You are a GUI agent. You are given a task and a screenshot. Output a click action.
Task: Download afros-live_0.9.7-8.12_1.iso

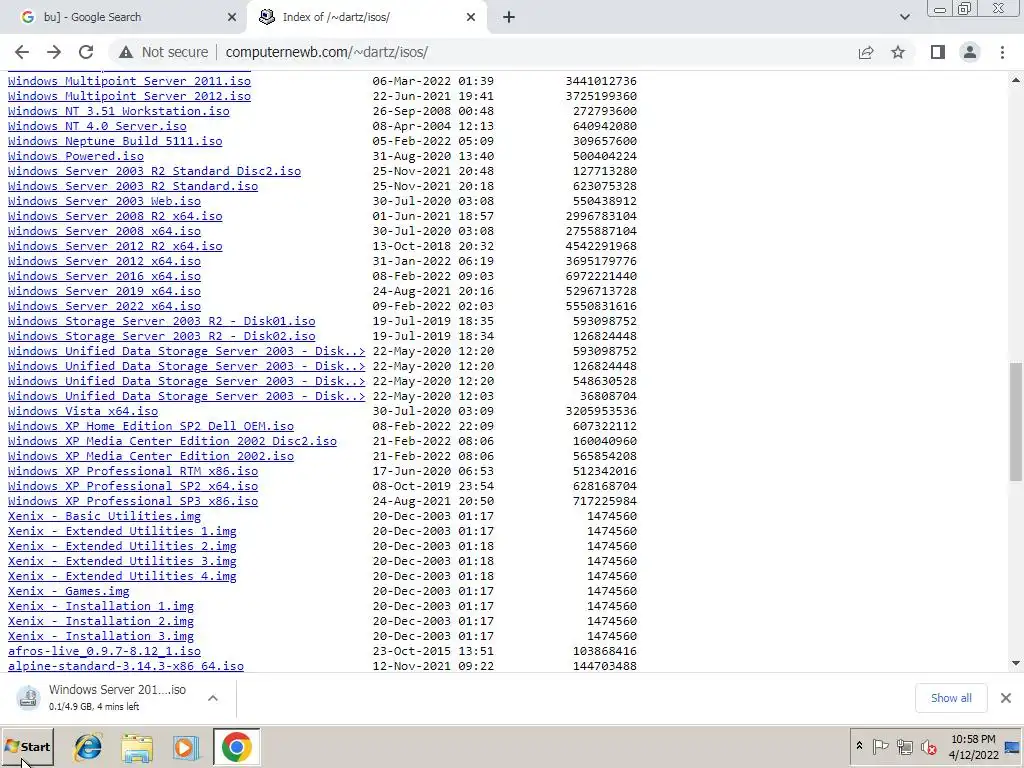pos(104,652)
